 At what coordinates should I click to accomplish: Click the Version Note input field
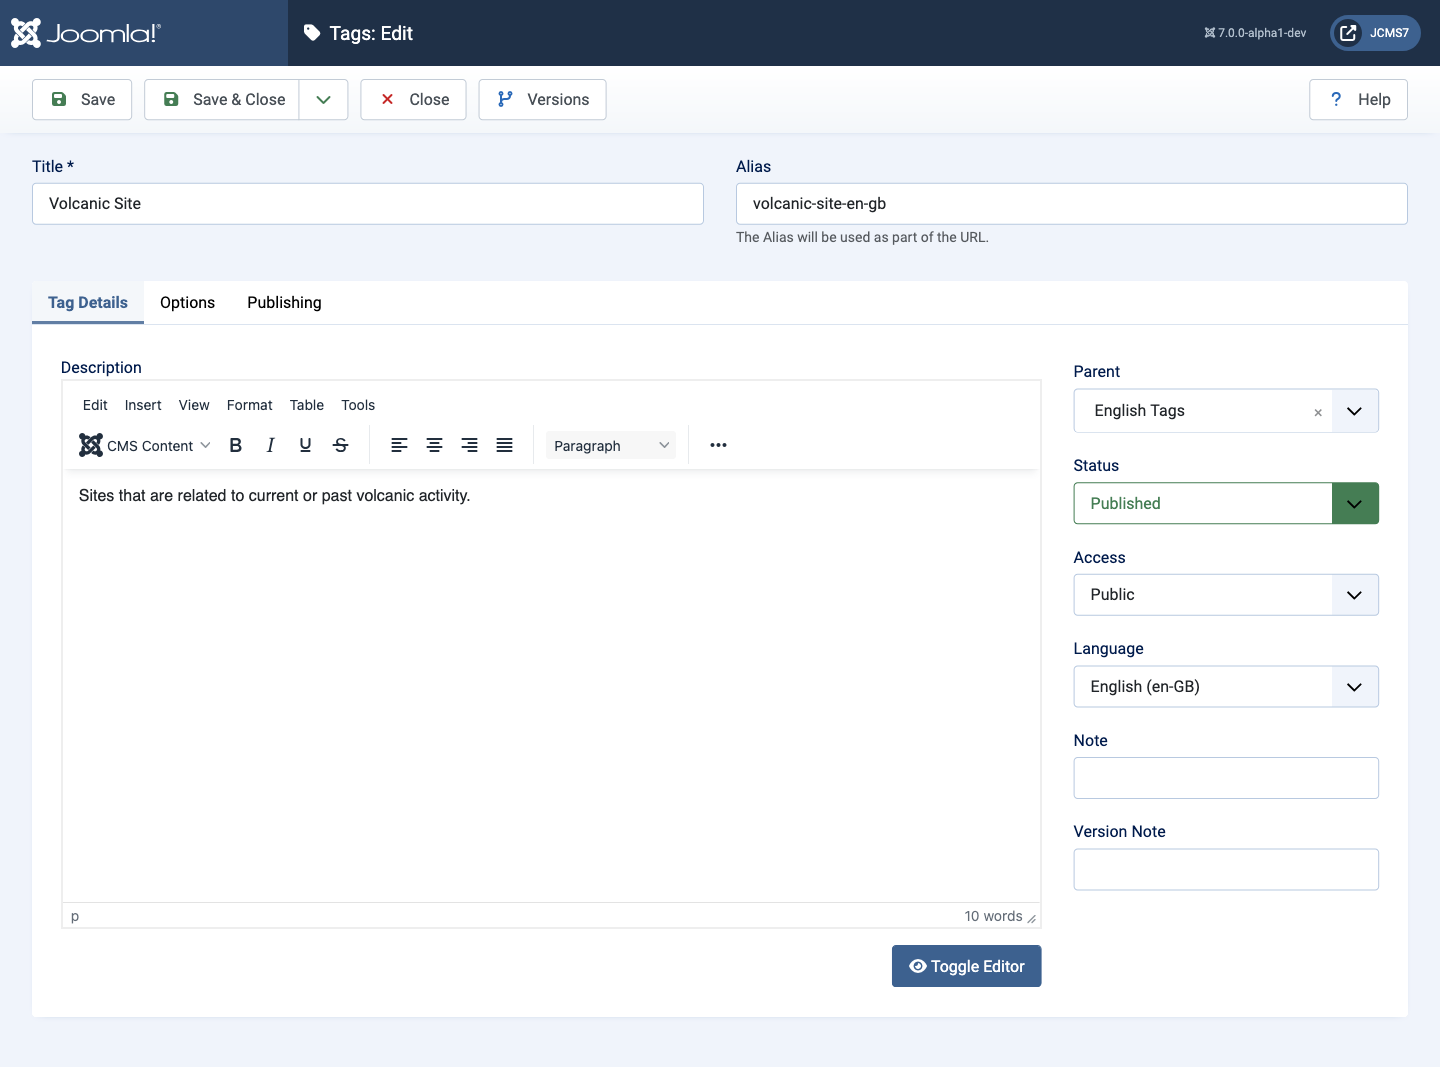coord(1226,870)
